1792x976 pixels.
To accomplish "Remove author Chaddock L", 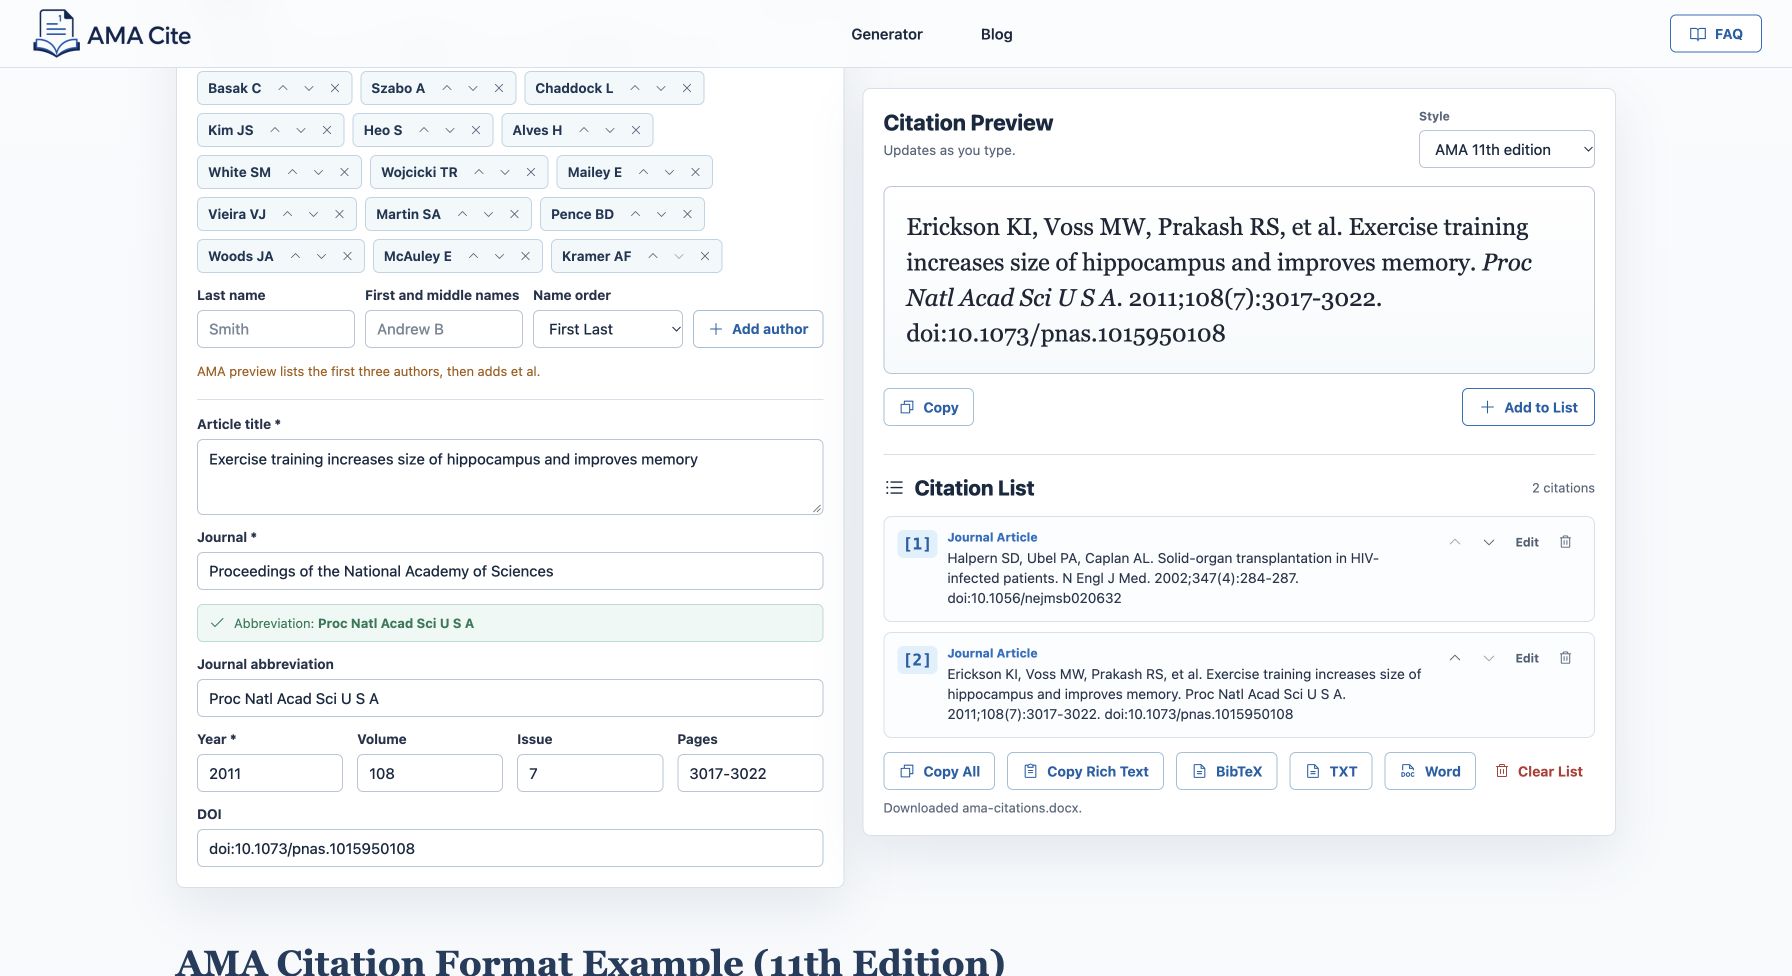I will pyautogui.click(x=687, y=88).
